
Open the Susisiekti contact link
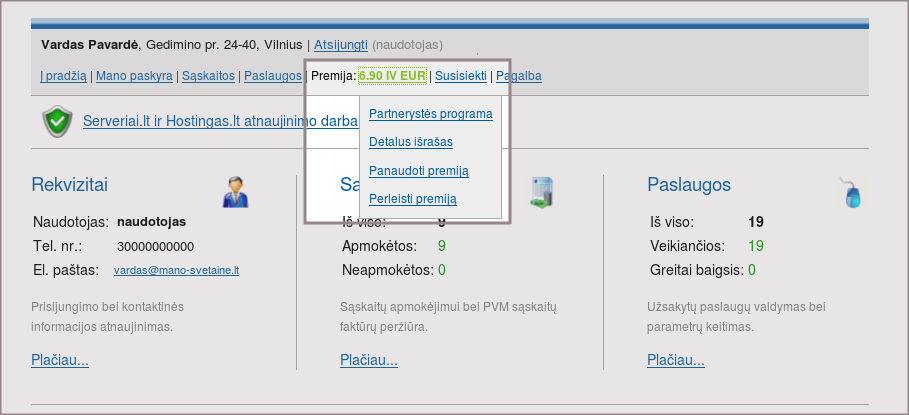click(x=461, y=75)
